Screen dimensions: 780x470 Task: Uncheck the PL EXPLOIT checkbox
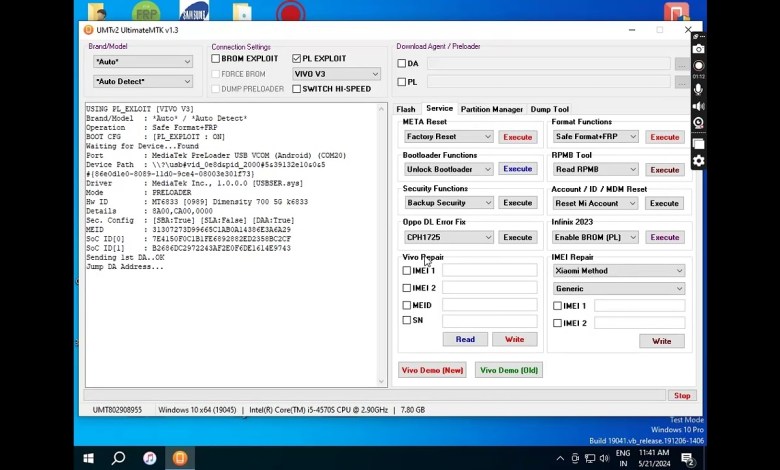[297, 59]
